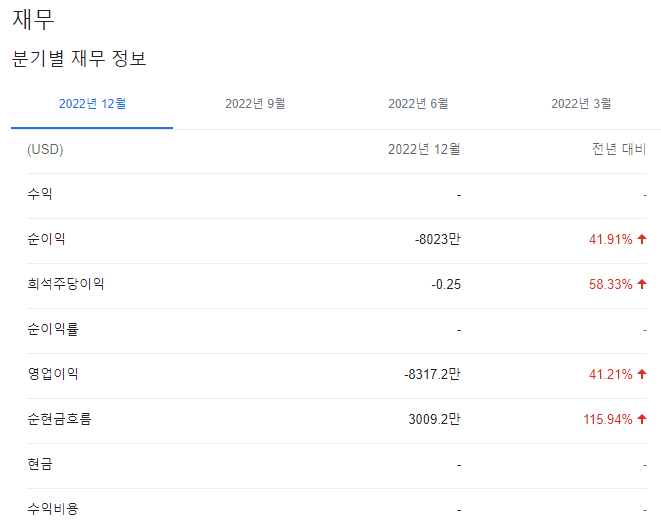
Task: Click the 115.94% change value
Action: click(x=607, y=420)
